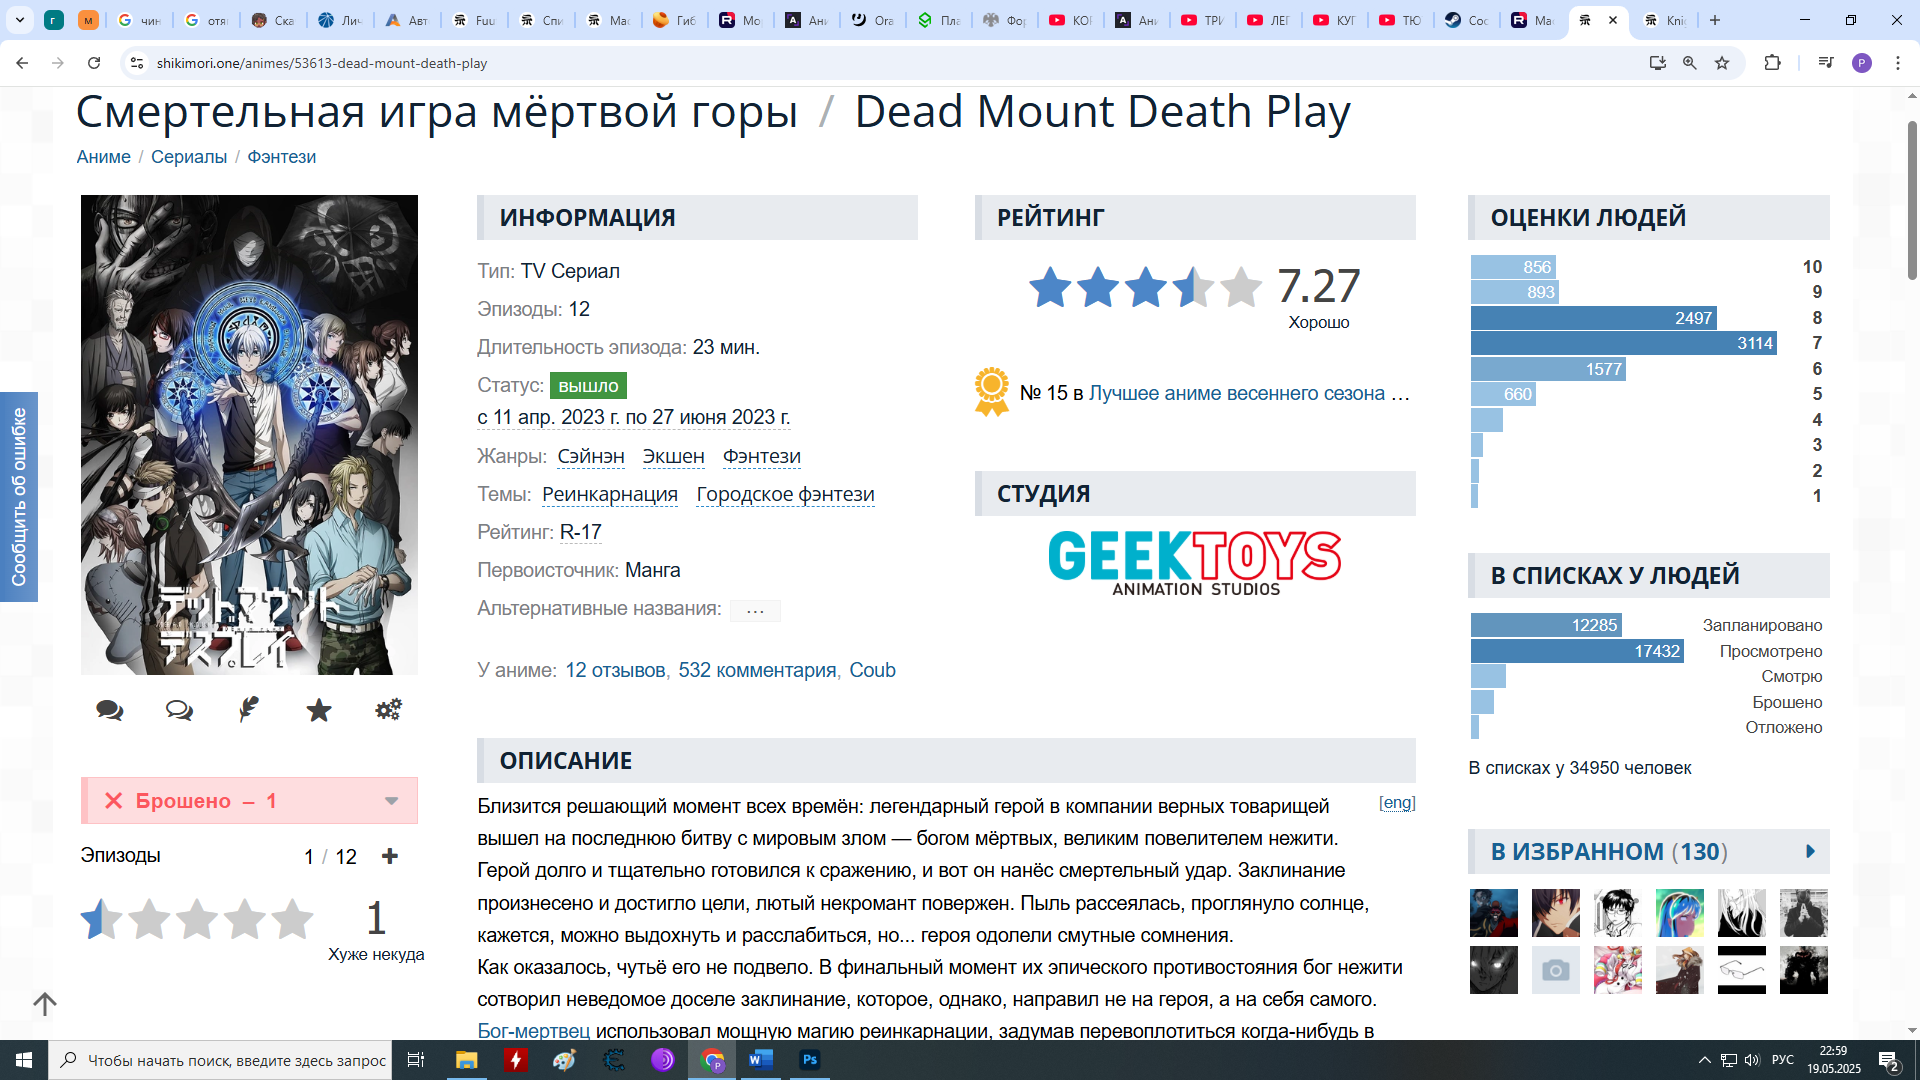Show hidden system tray icons
Viewport: 1920px width, 1080px height.
point(1704,1060)
